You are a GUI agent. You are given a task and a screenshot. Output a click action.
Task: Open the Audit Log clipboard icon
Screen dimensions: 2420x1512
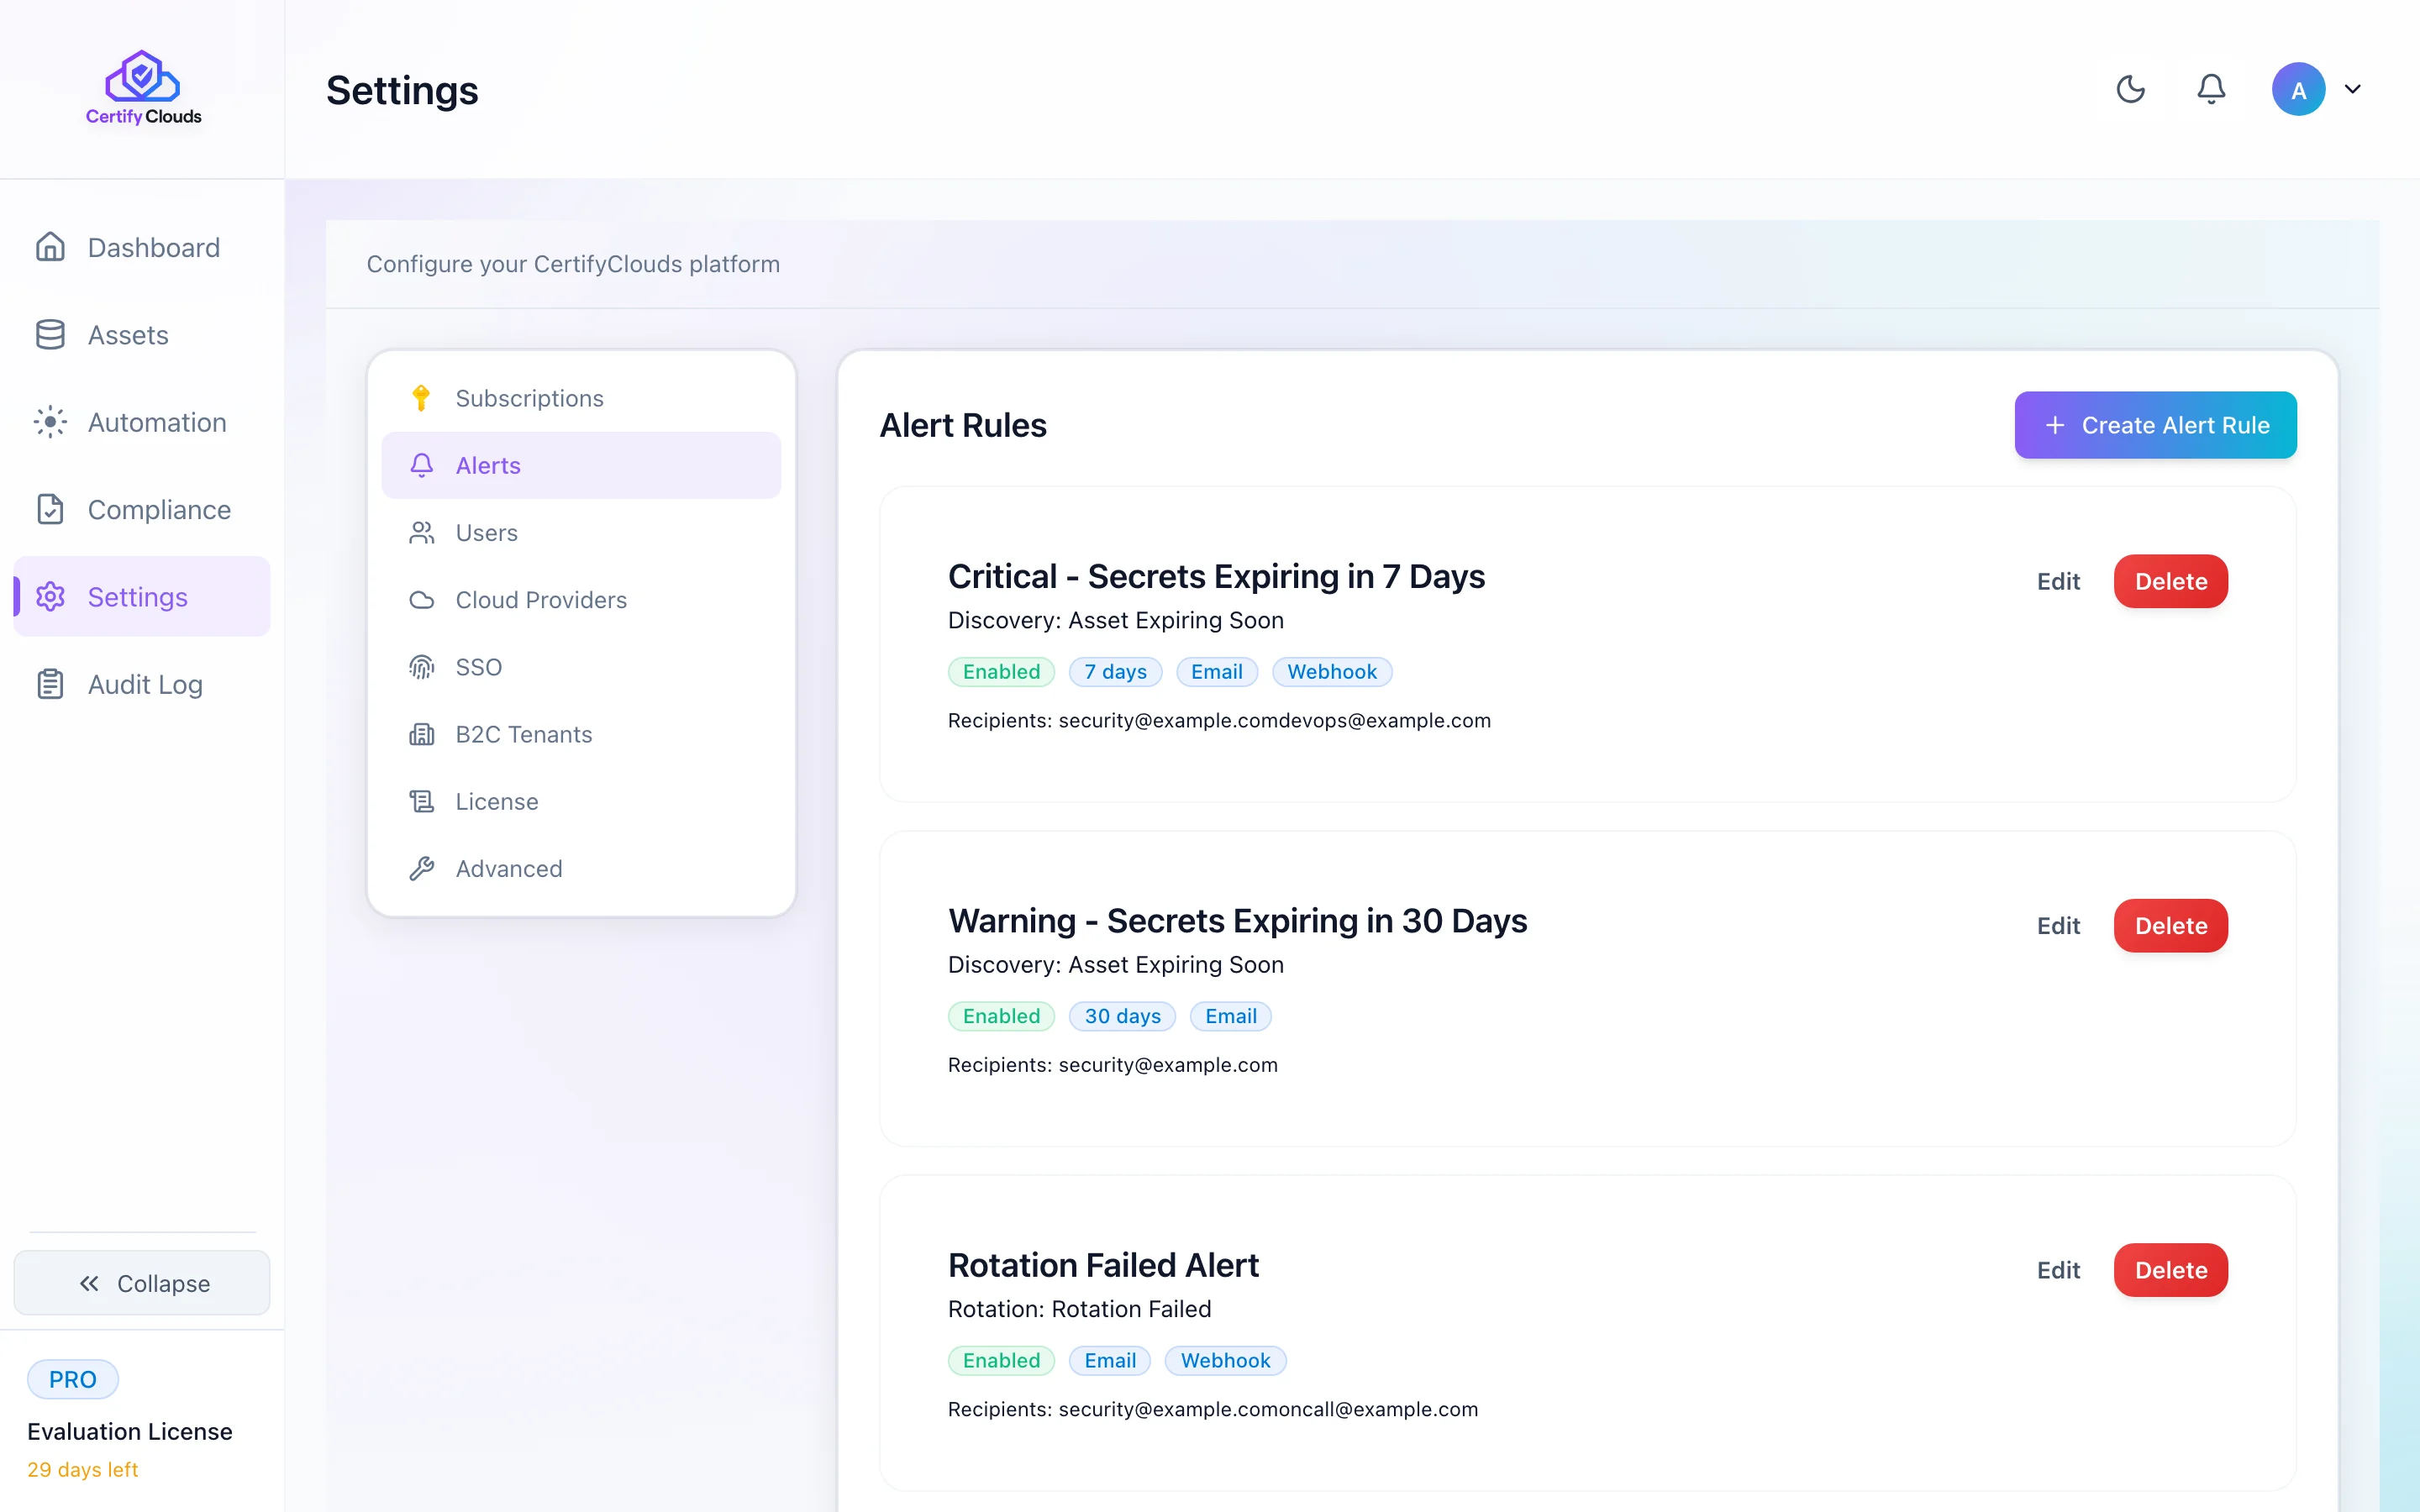click(x=51, y=684)
